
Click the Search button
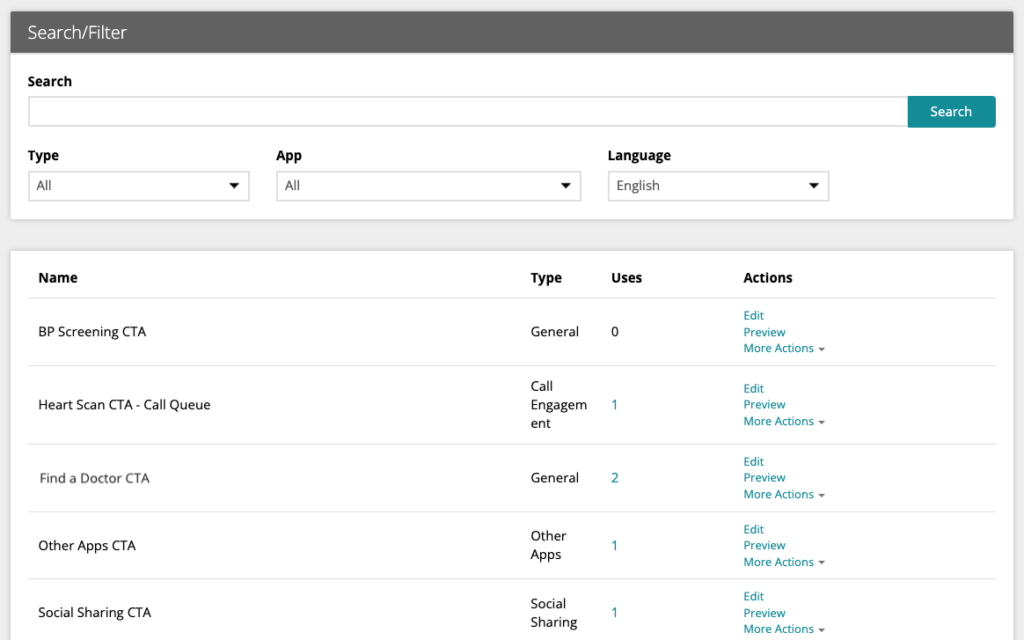point(951,112)
